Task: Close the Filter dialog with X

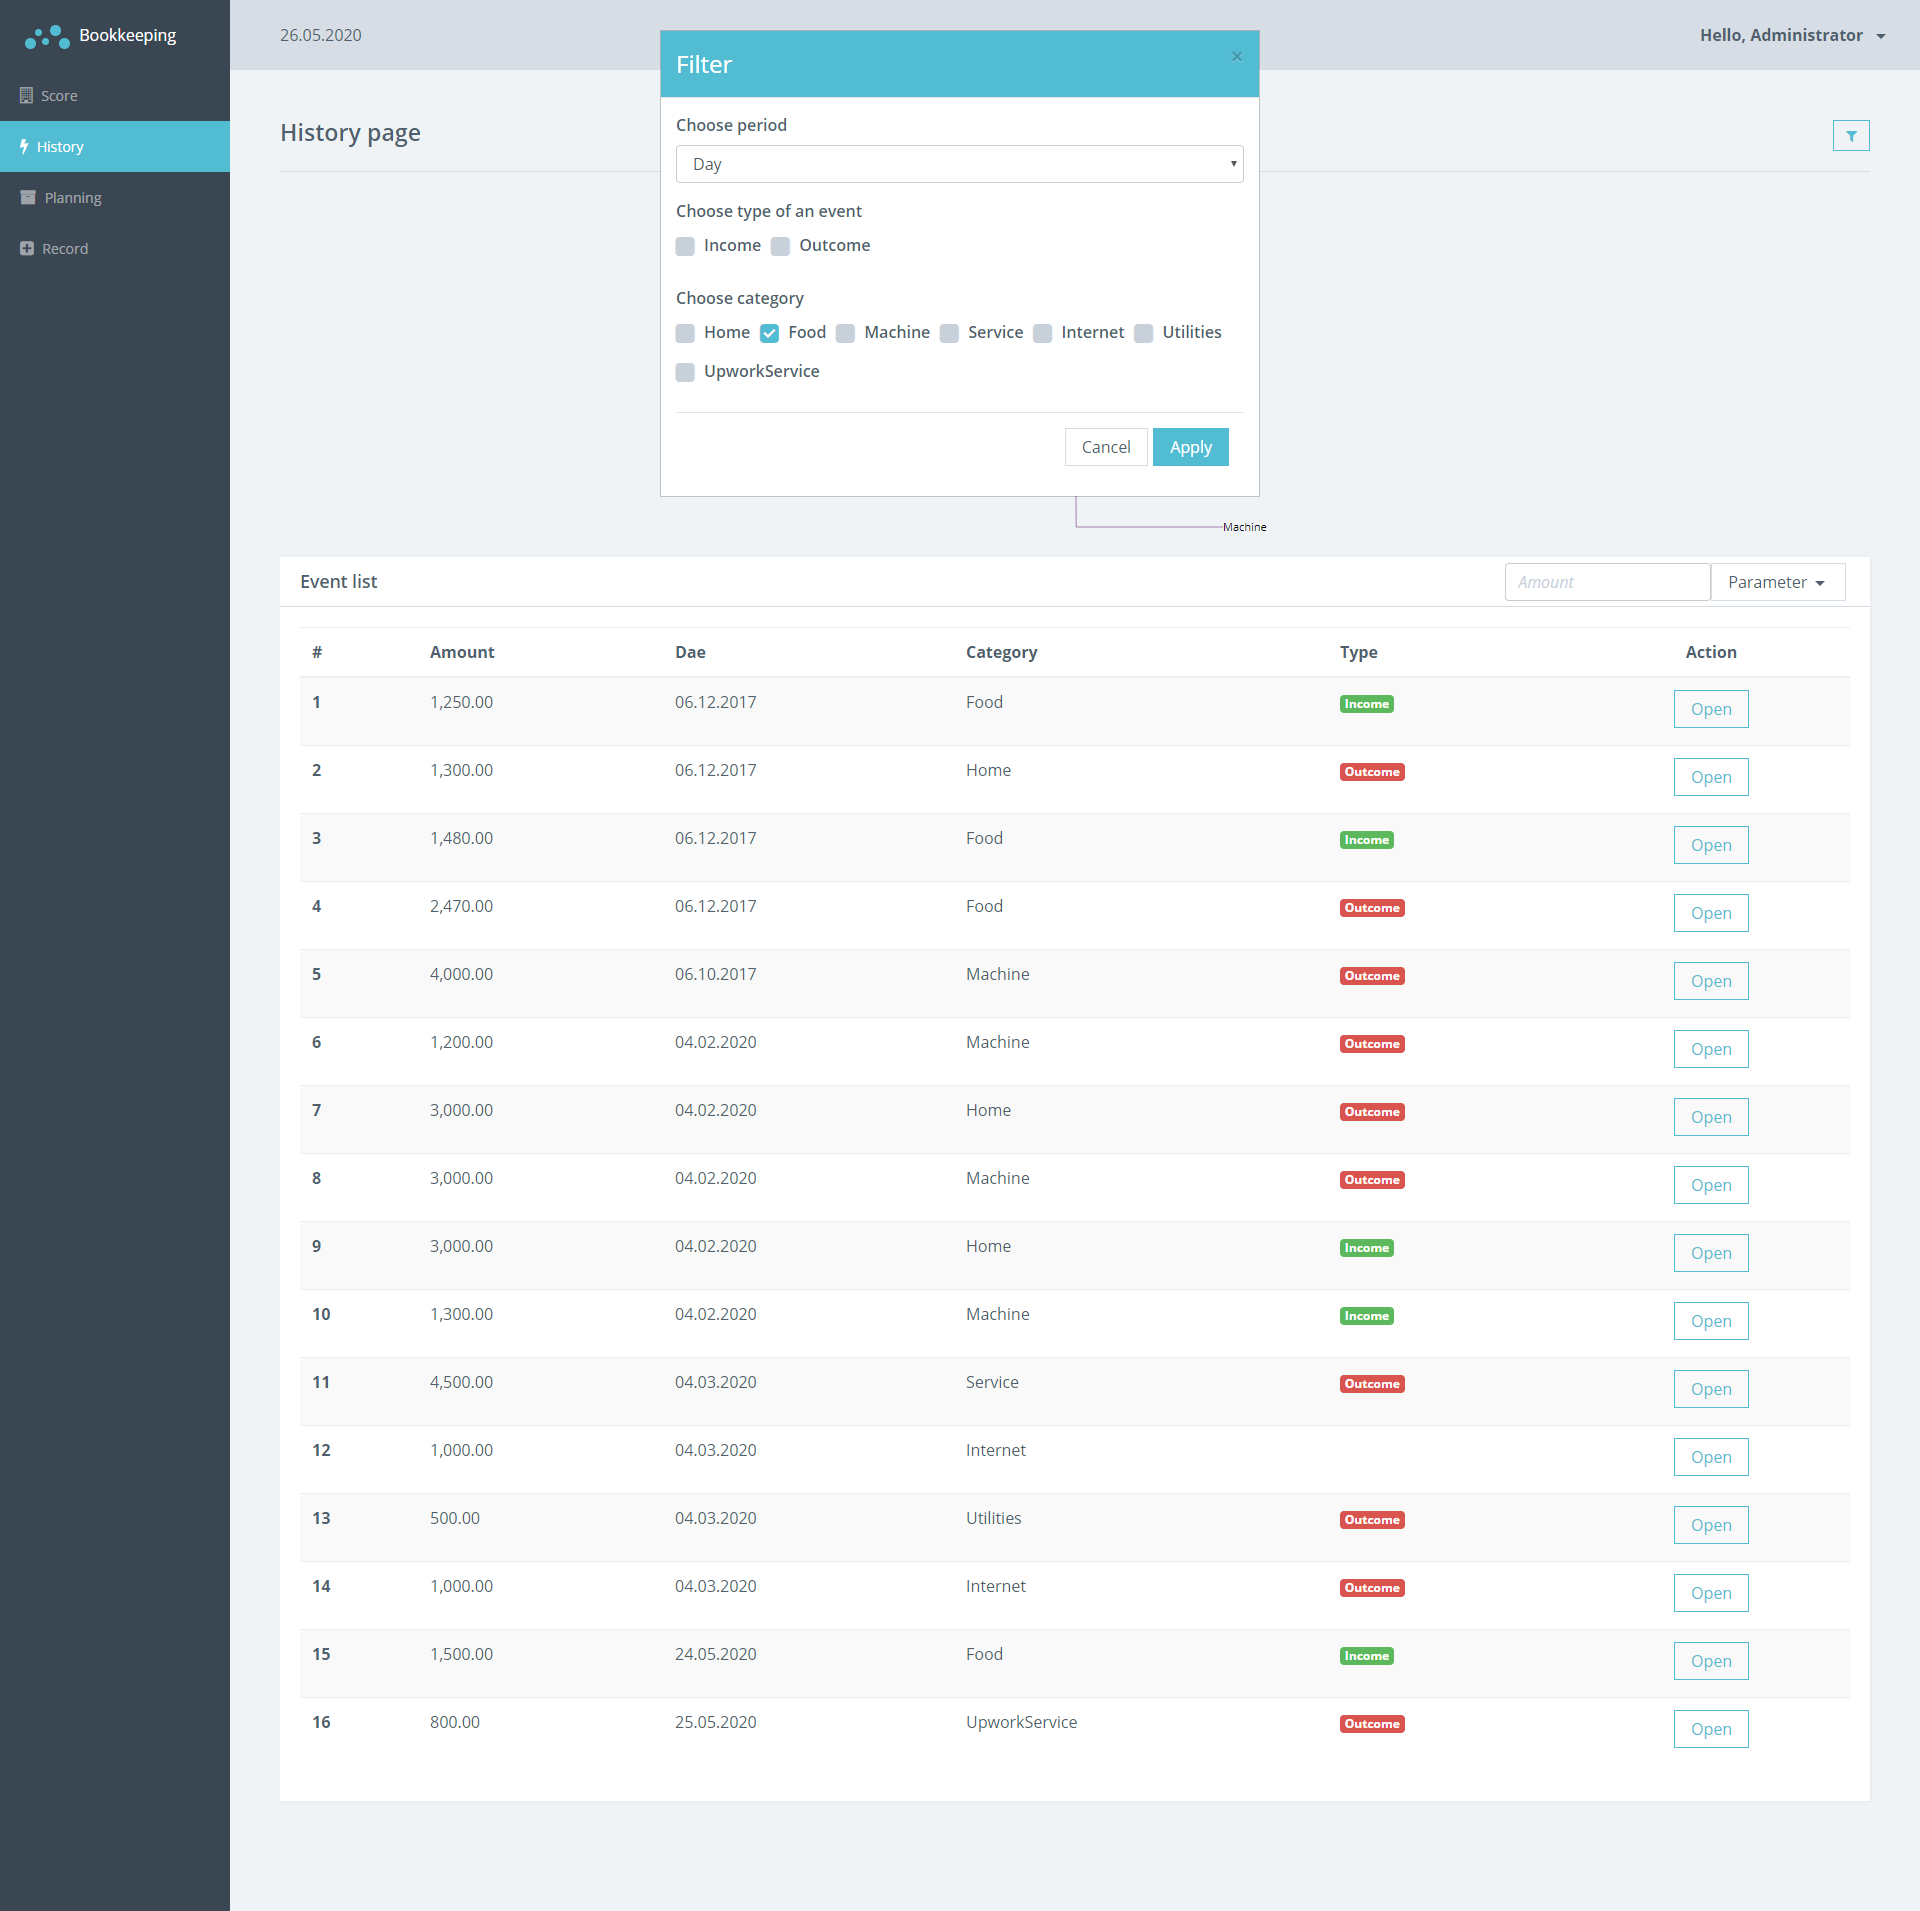Action: [x=1237, y=57]
